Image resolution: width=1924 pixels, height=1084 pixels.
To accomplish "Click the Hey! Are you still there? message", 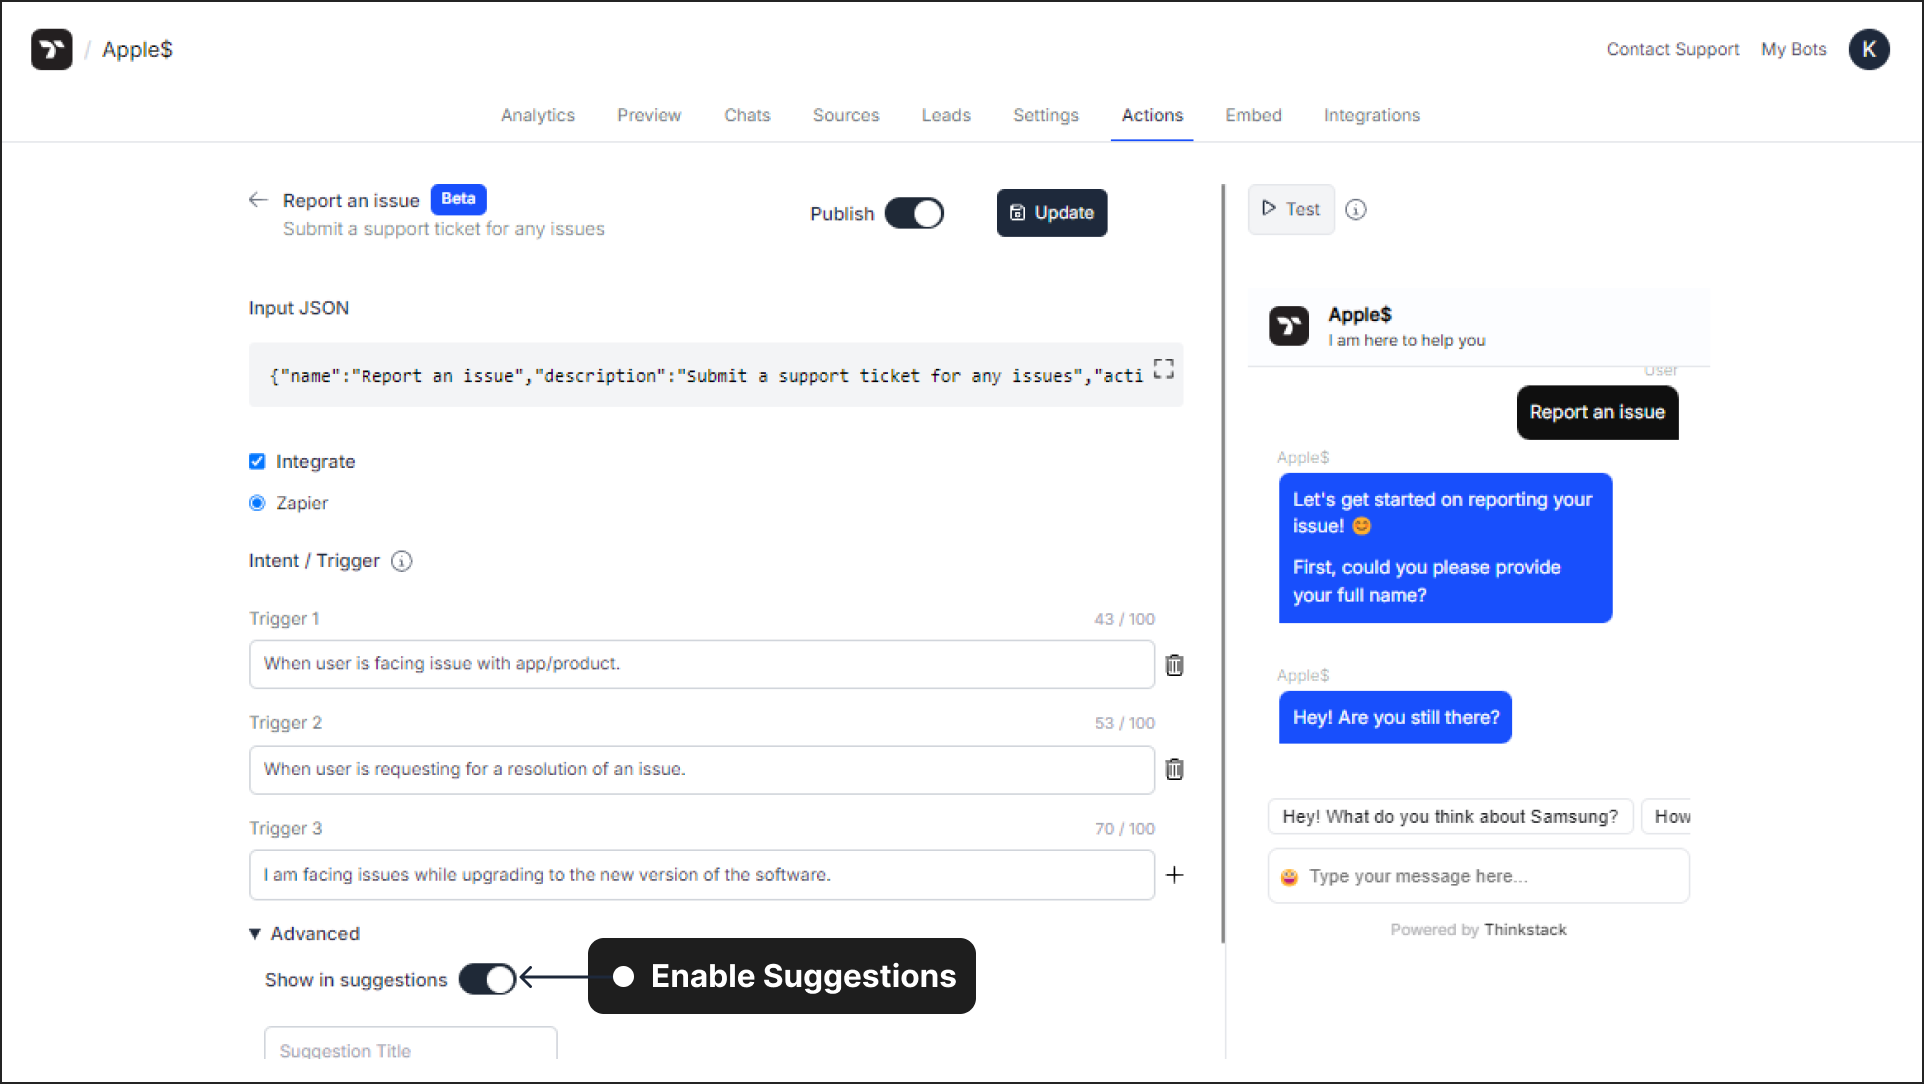I will point(1395,718).
